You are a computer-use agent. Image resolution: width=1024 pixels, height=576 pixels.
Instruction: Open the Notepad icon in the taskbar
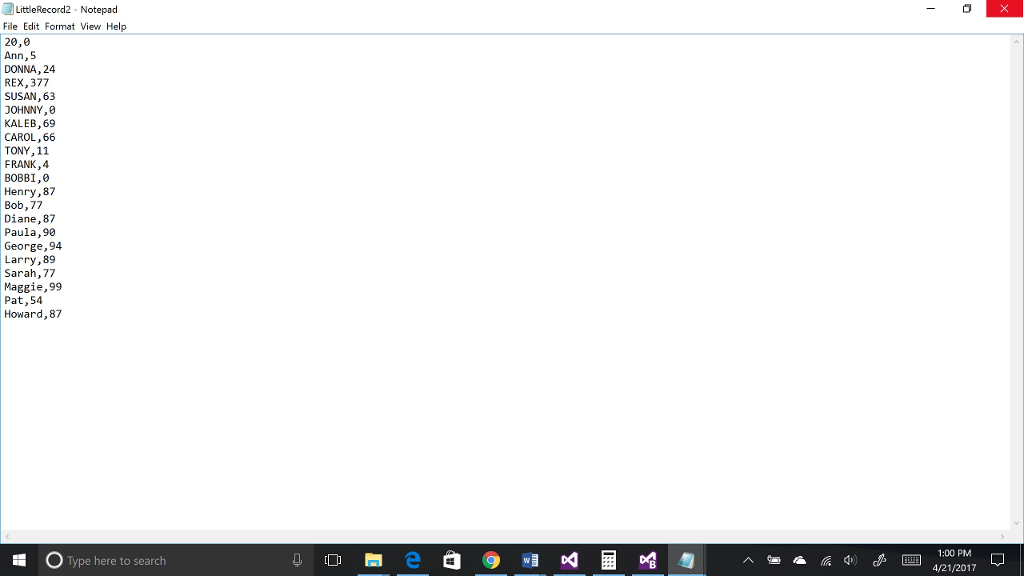686,560
